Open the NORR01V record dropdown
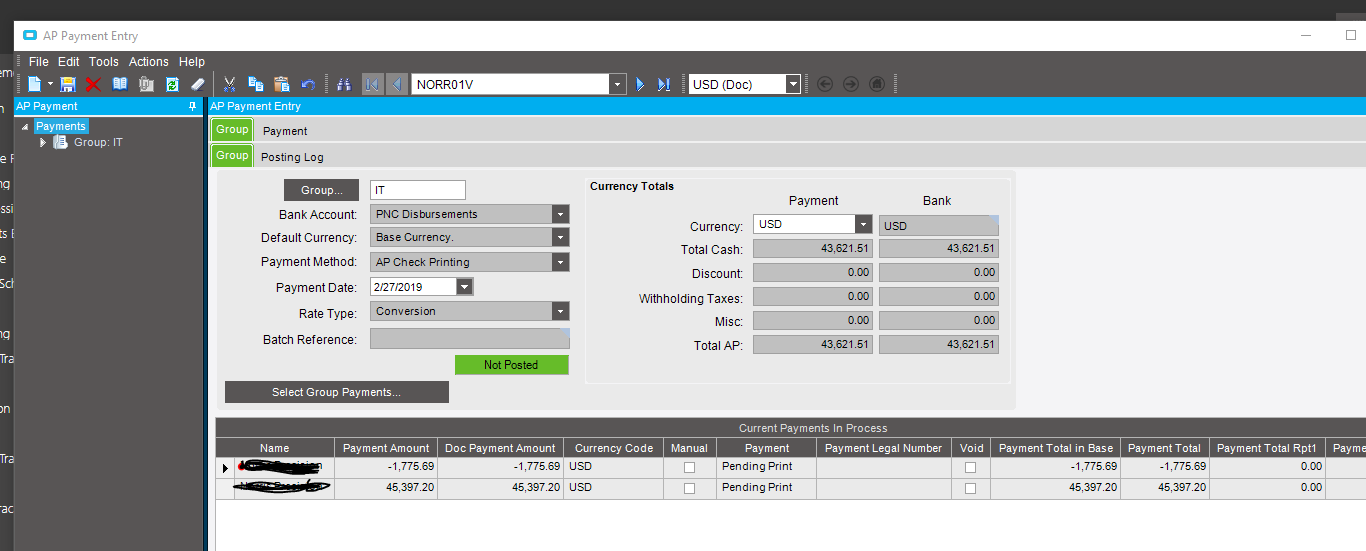Viewport: 1366px width, 551px height. coord(618,85)
